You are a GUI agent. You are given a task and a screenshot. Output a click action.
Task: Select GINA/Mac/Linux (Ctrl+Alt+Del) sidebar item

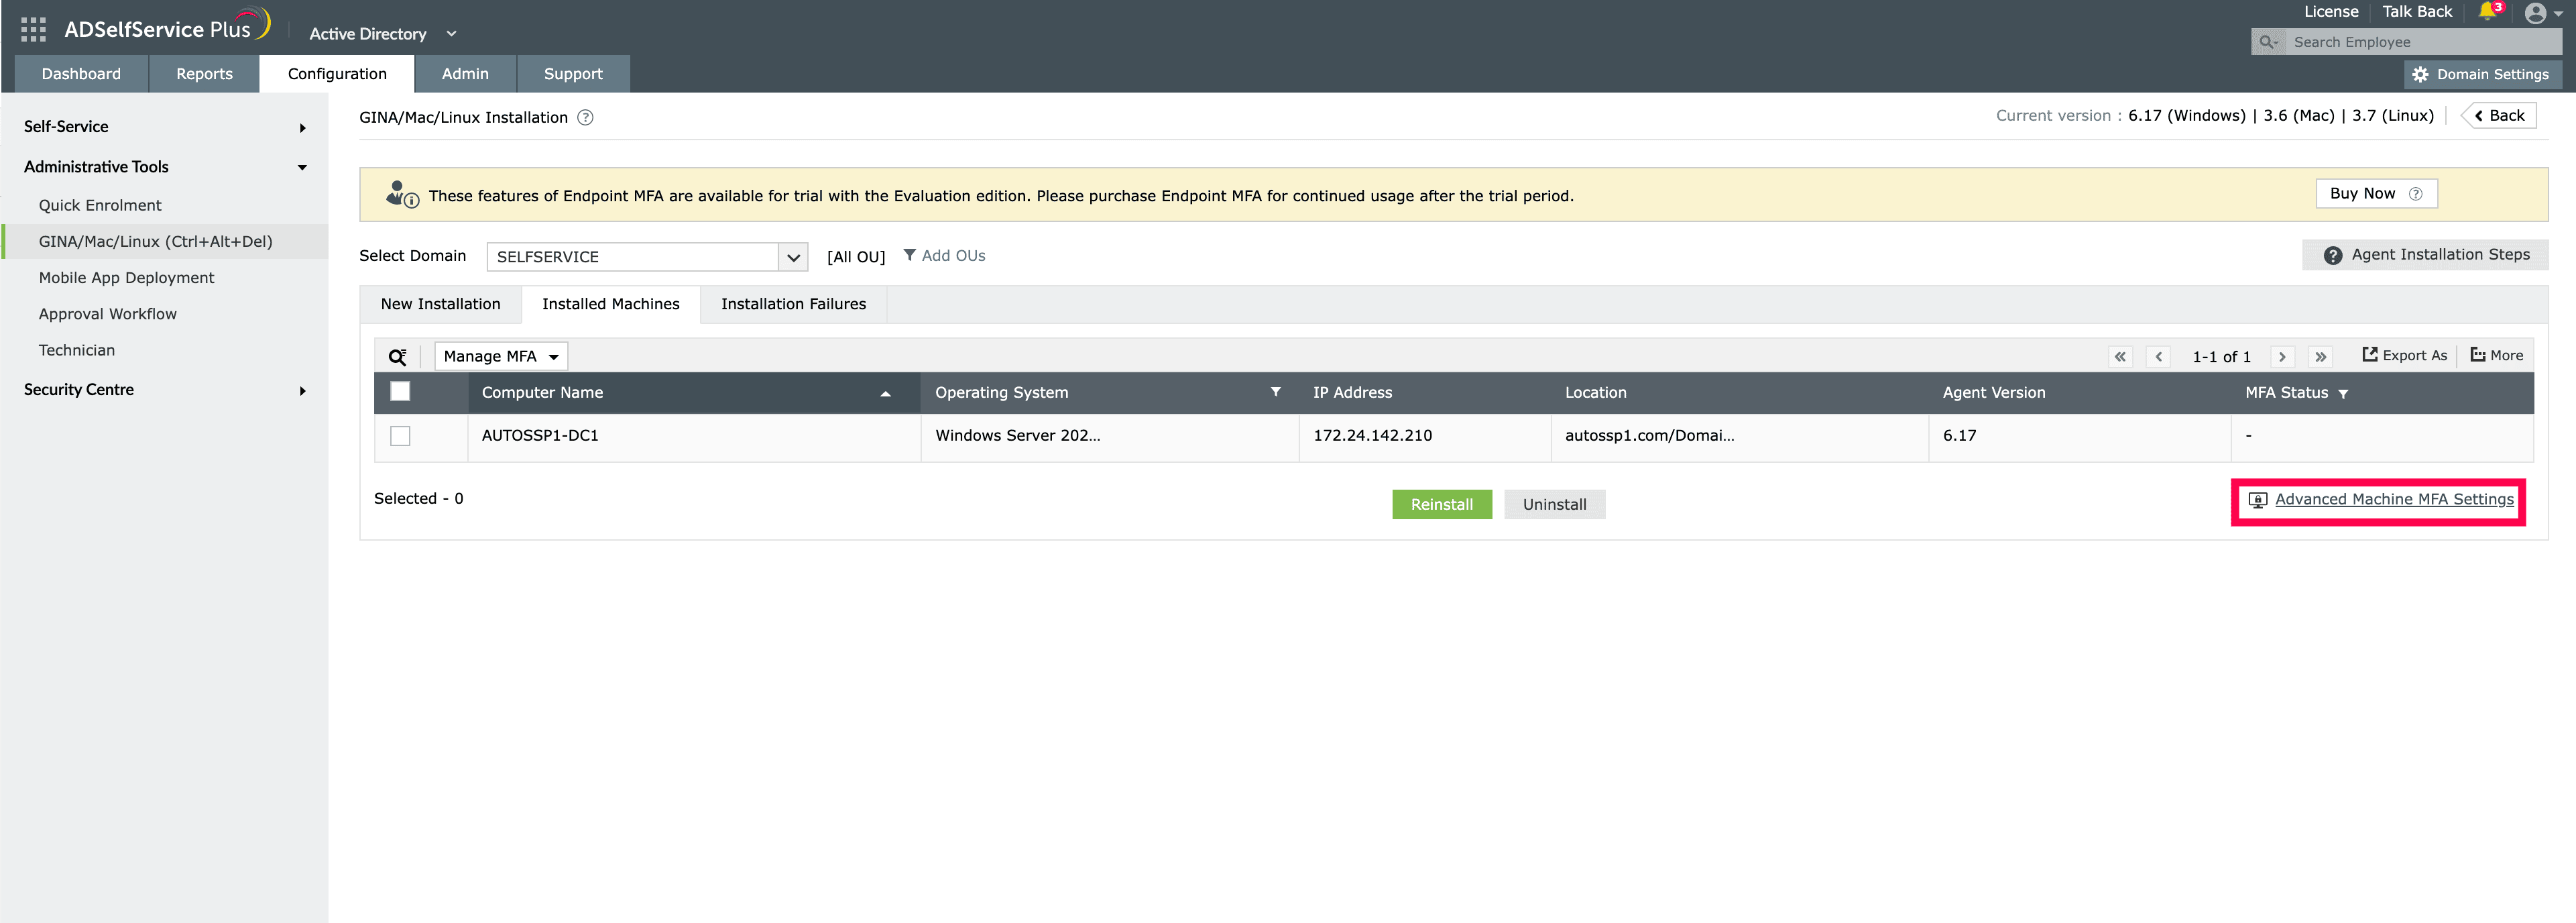coord(164,241)
